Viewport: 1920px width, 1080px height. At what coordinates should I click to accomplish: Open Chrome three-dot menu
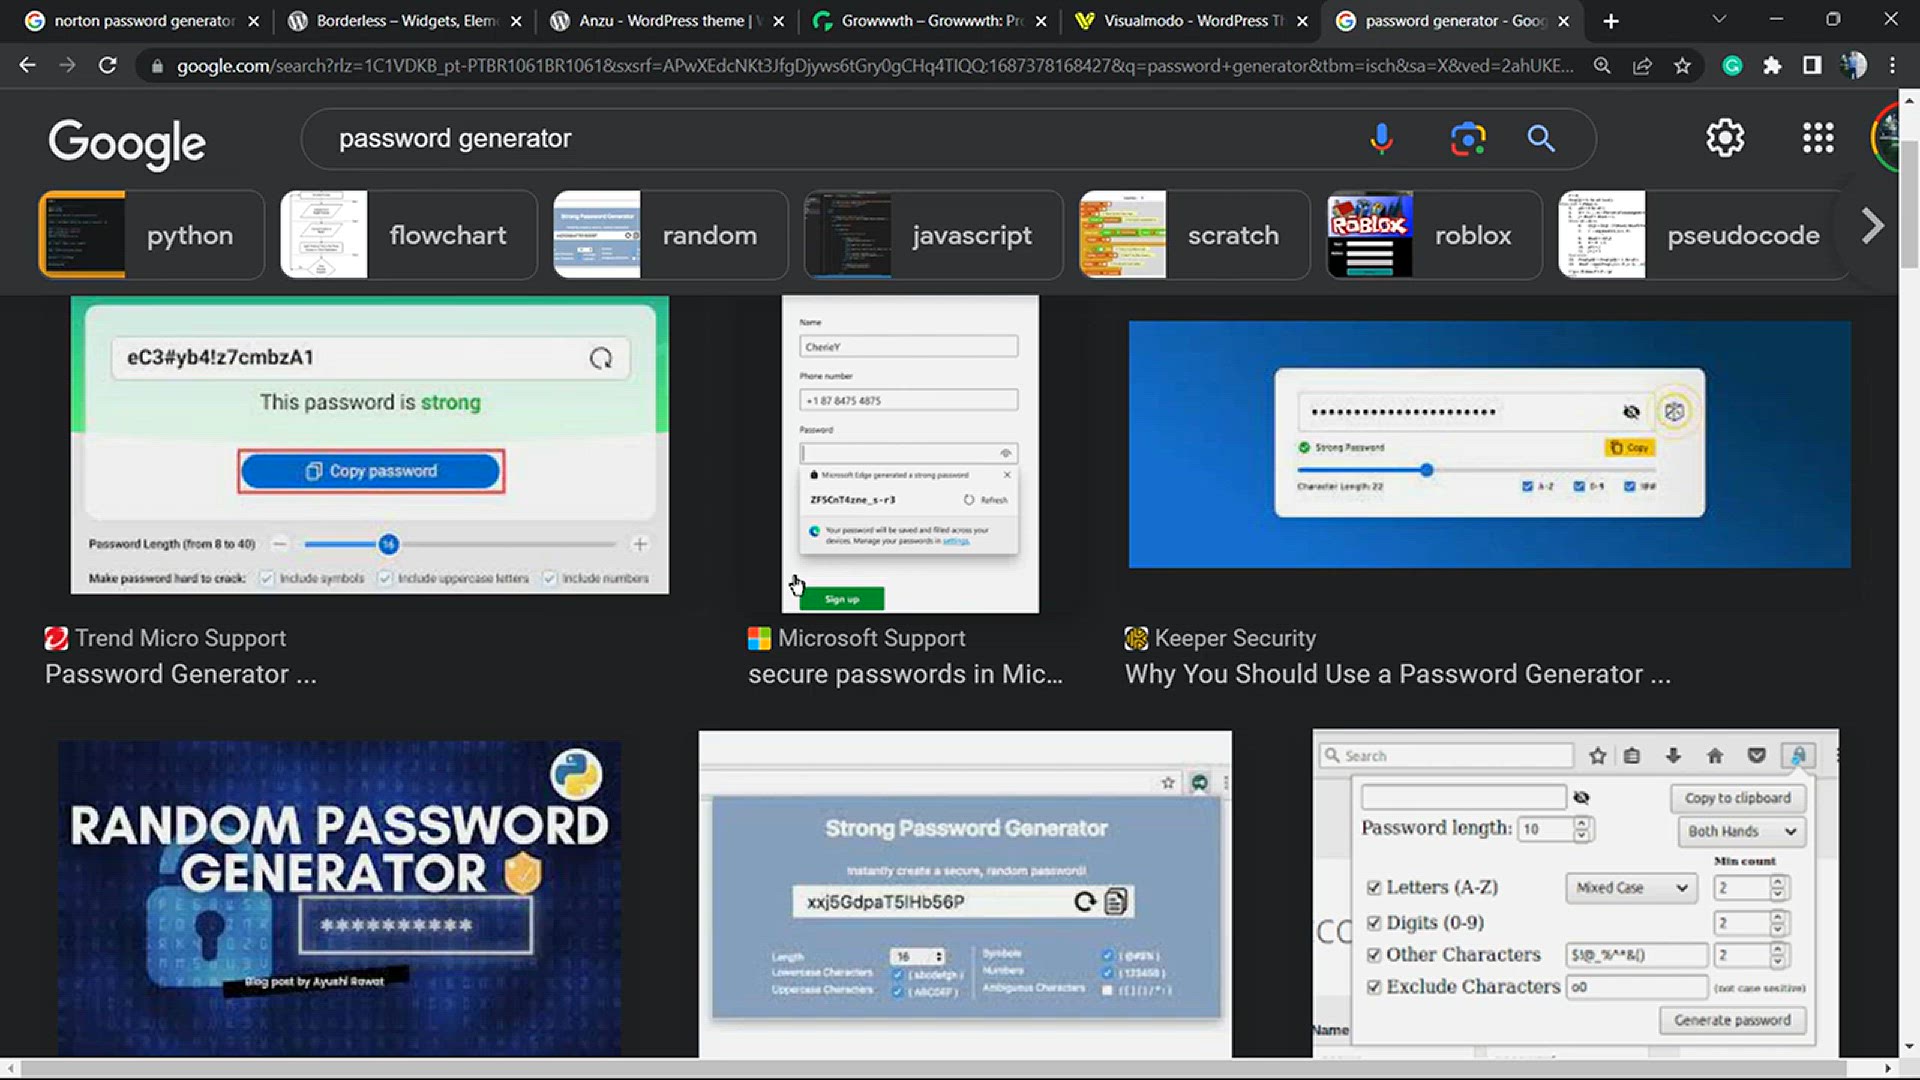1892,65
